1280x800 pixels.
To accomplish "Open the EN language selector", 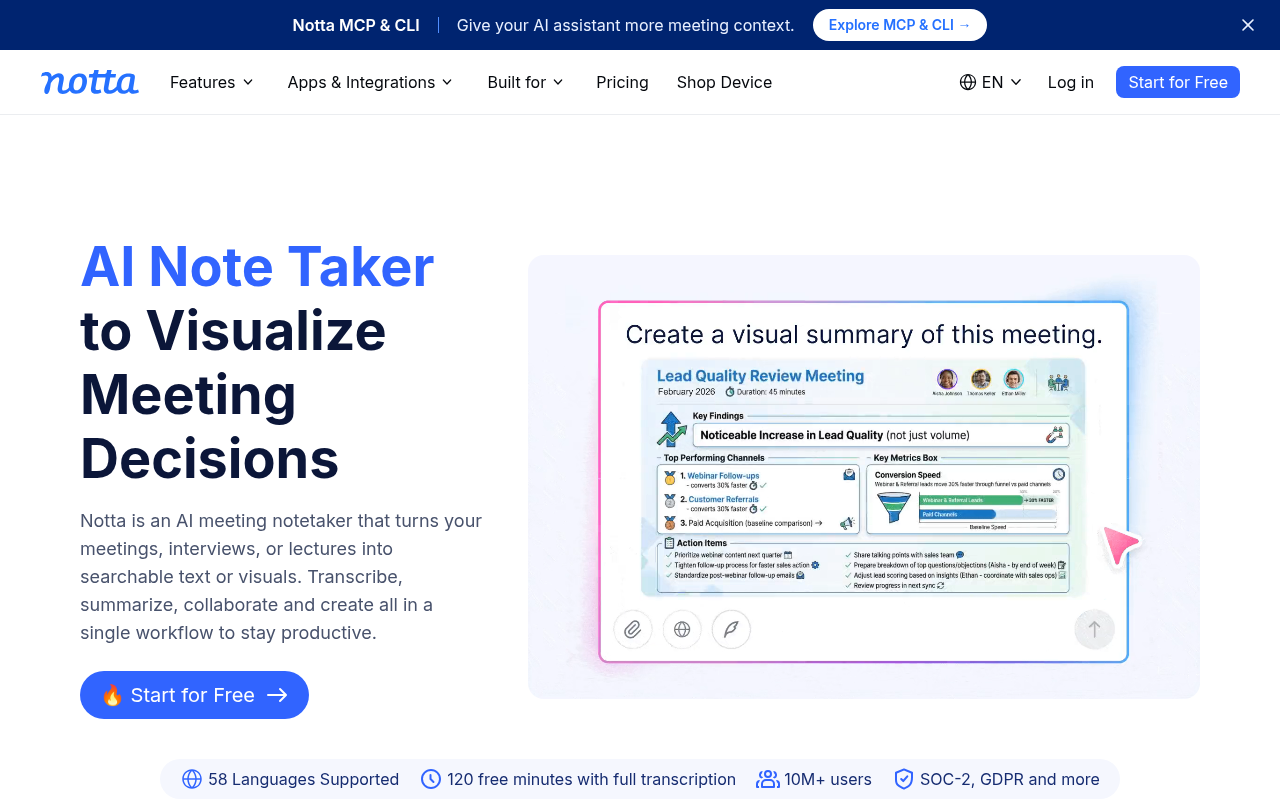I will point(991,82).
